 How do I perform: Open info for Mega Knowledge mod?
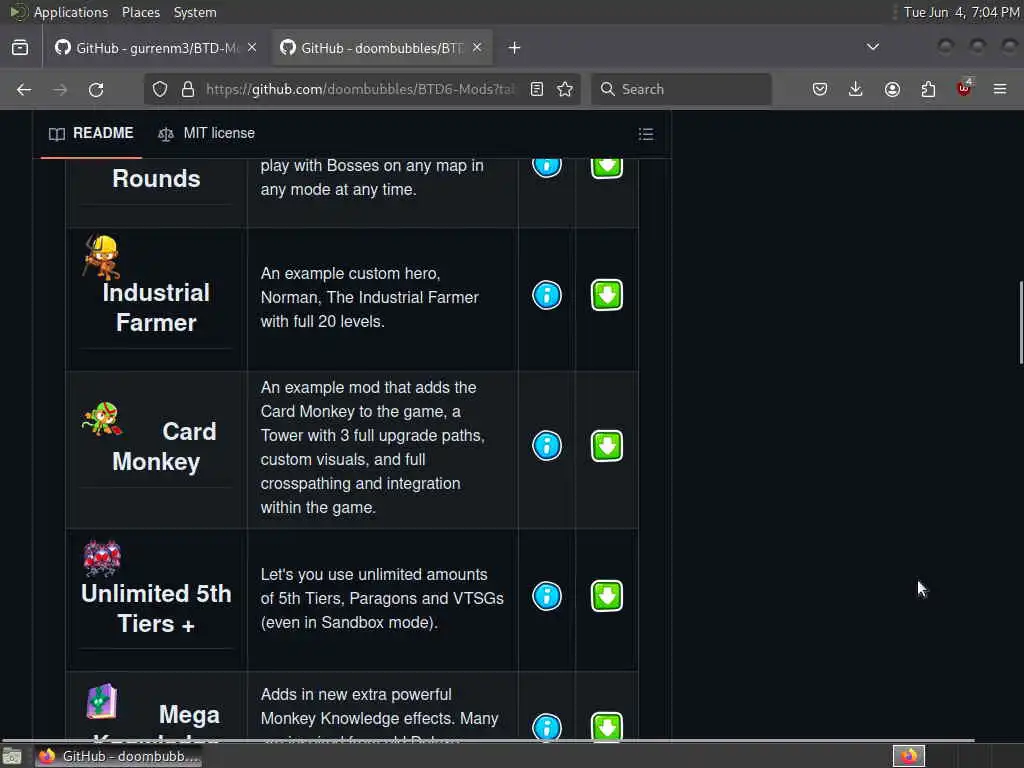(547, 727)
